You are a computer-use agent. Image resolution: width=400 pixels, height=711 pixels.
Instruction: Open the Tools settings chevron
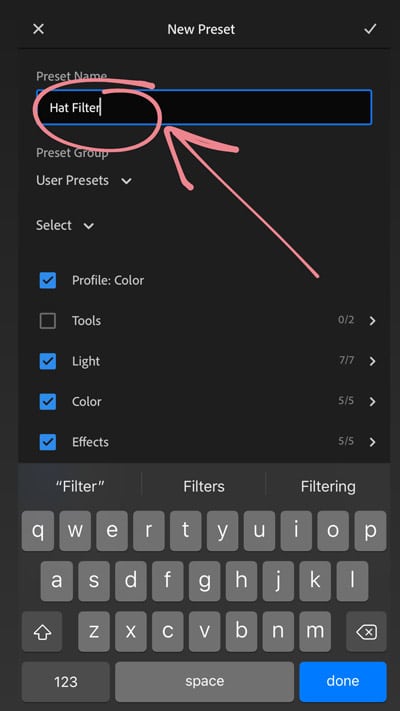tap(372, 321)
